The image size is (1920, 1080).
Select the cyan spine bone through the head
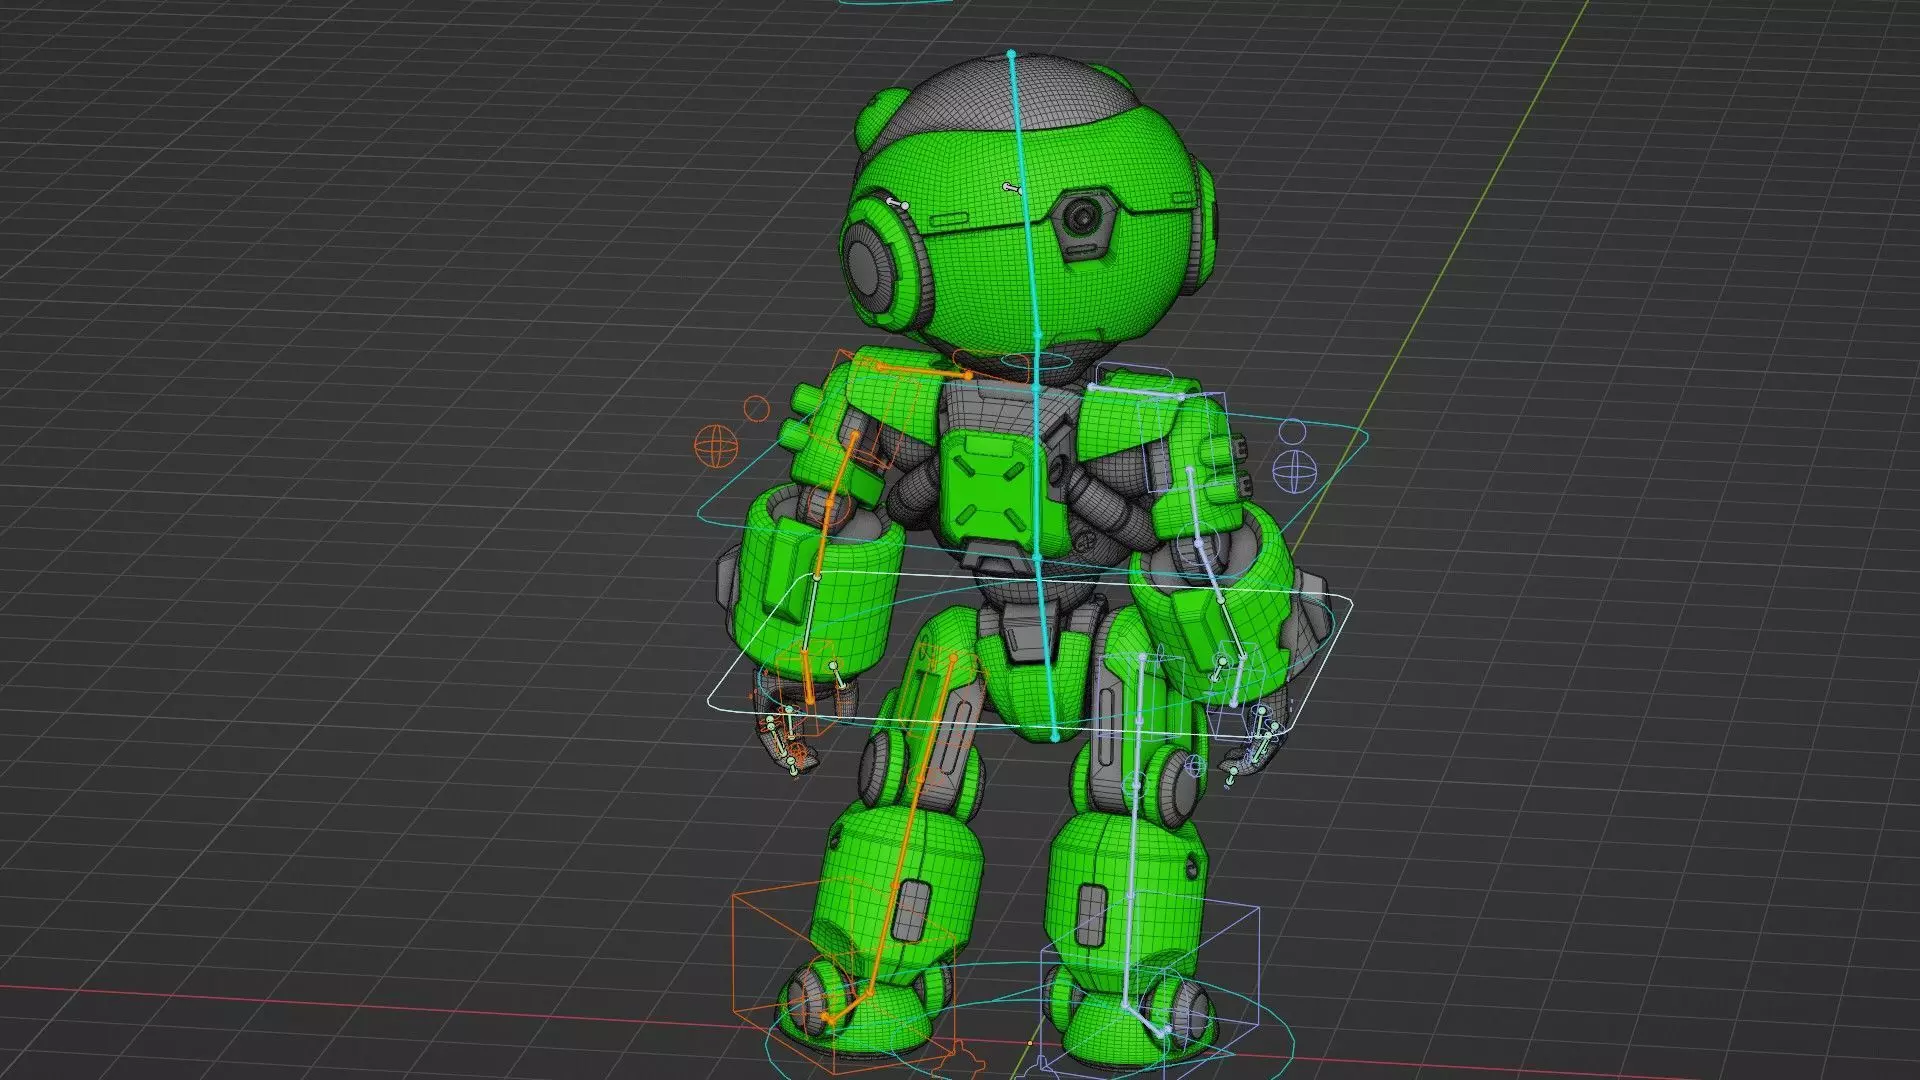click(x=1024, y=193)
